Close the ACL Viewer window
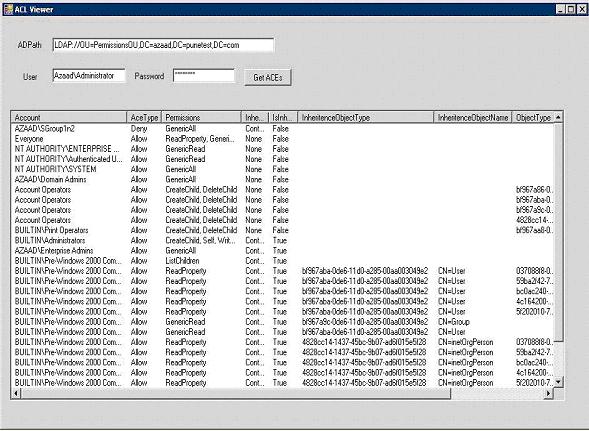The width and height of the screenshot is (589, 431). pos(581,9)
